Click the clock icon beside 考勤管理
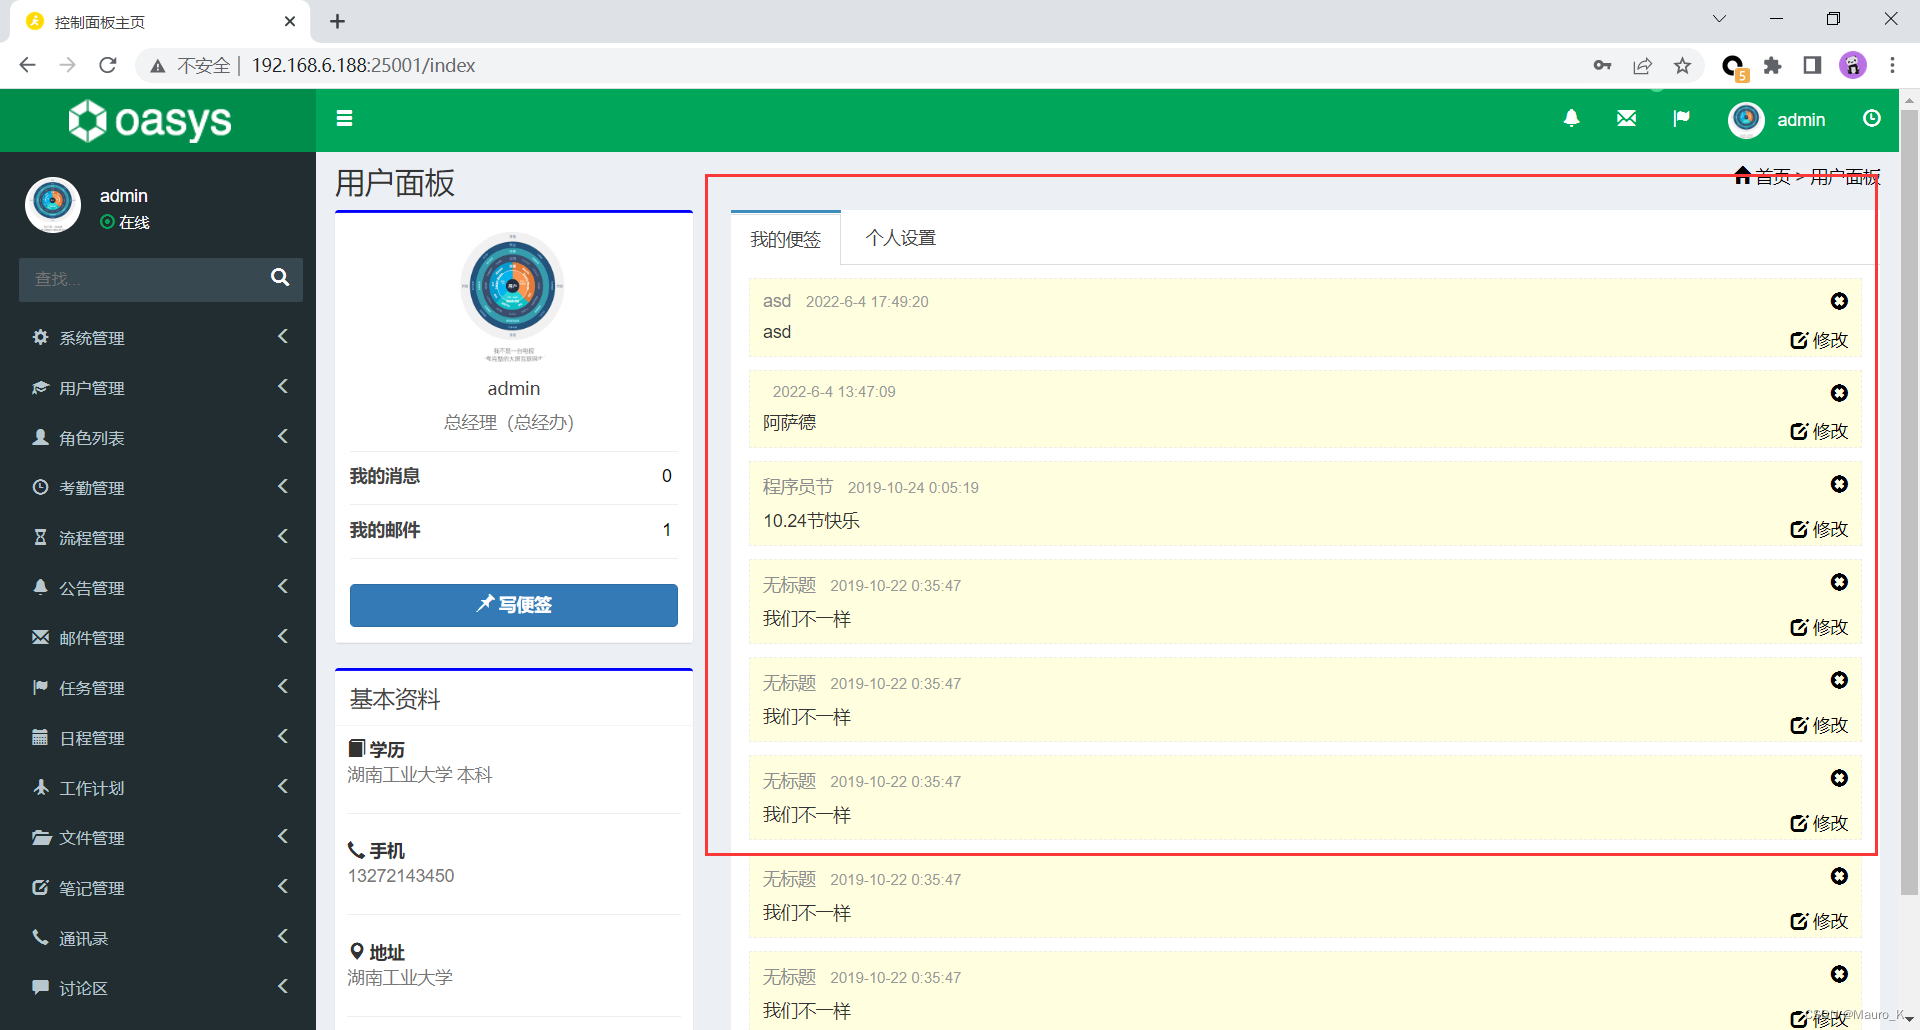Screen dimensions: 1920x1030 pyautogui.click(x=40, y=487)
